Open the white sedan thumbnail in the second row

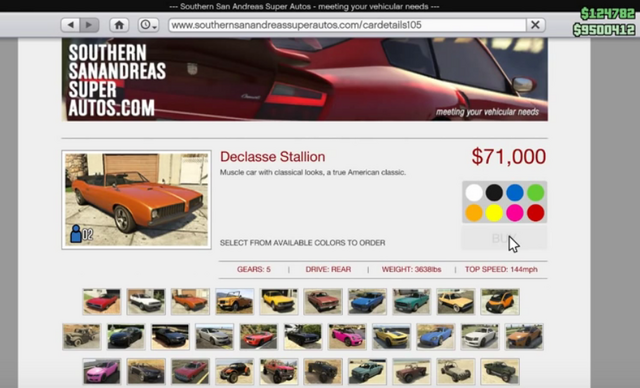(480, 337)
